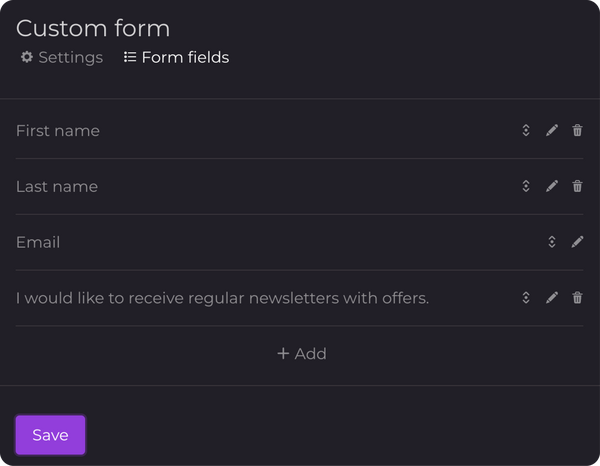Select the Last name field label

click(x=57, y=187)
